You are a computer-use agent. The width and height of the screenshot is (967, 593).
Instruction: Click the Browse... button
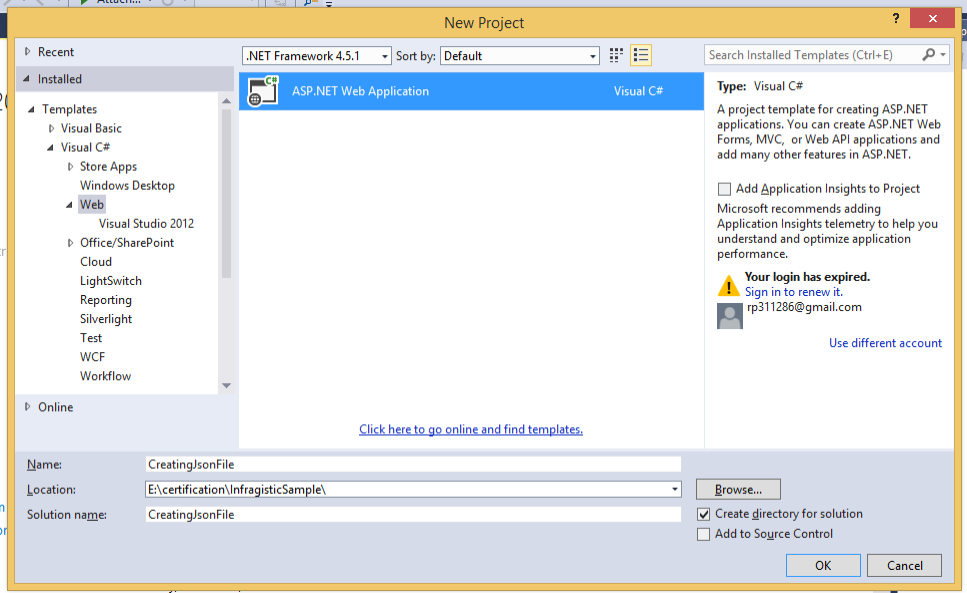pyautogui.click(x=738, y=489)
